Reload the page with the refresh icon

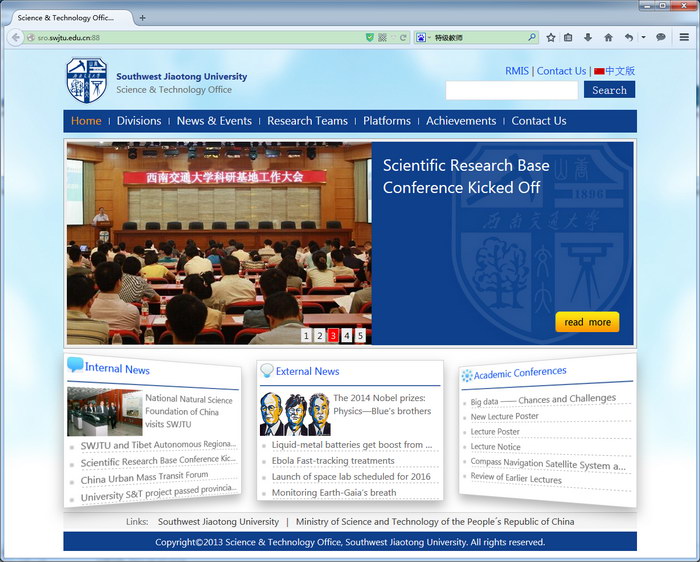(x=403, y=37)
